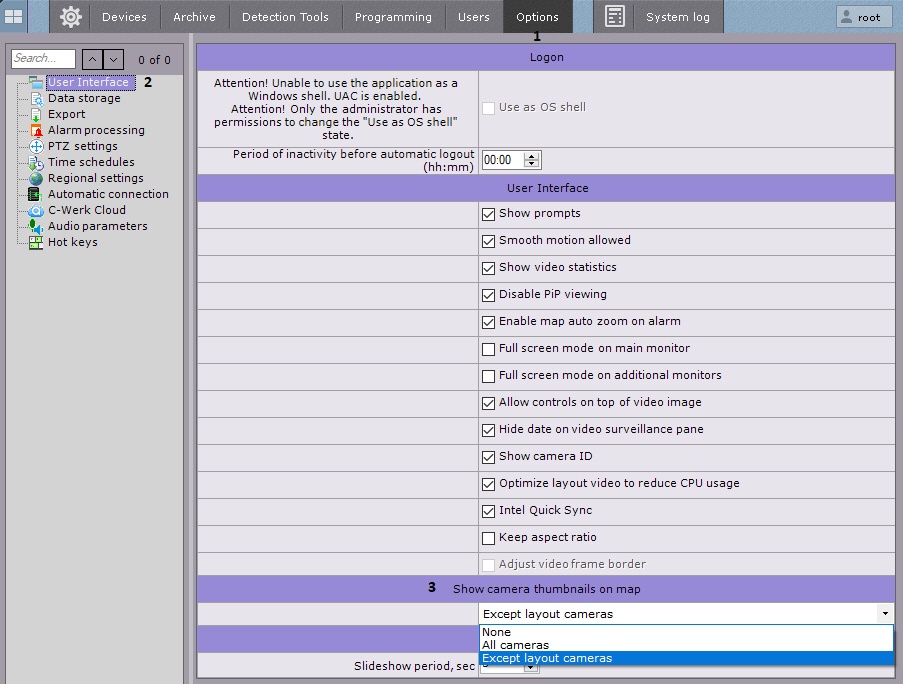Click the Audio parameters icon
This screenshot has height=684, width=903.
(36, 226)
